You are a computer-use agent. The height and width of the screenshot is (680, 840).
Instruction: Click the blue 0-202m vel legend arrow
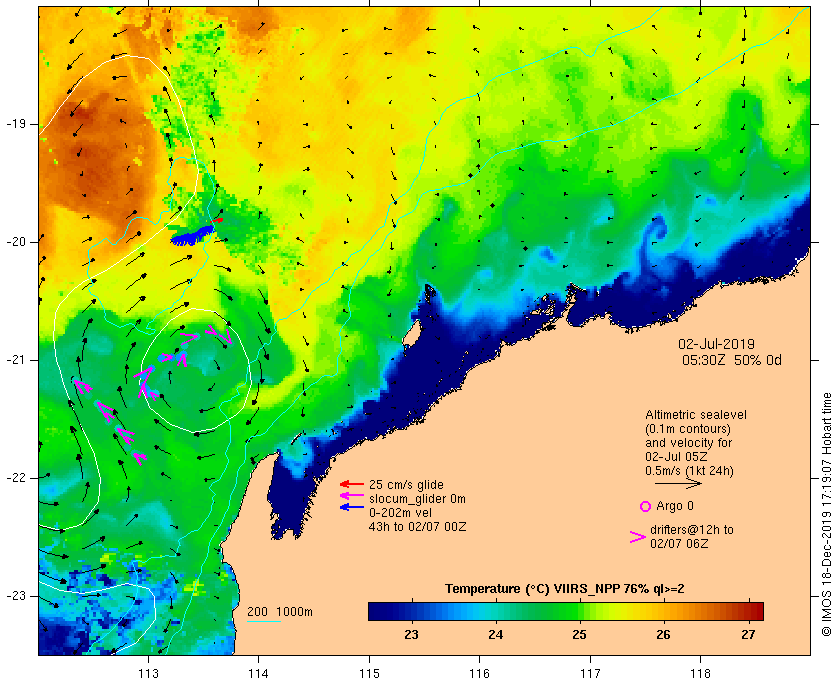[352, 506]
